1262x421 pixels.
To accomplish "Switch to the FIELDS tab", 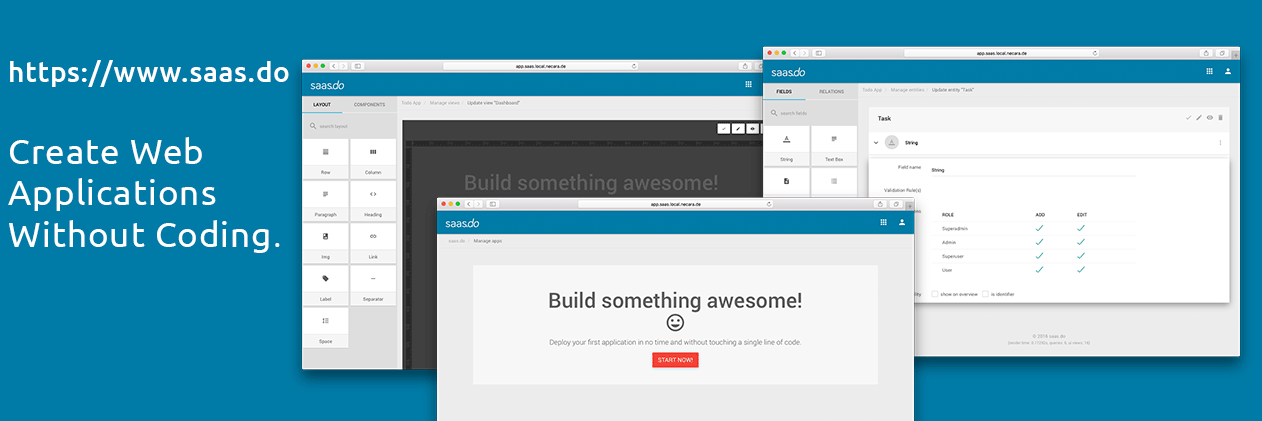I will tap(784, 91).
